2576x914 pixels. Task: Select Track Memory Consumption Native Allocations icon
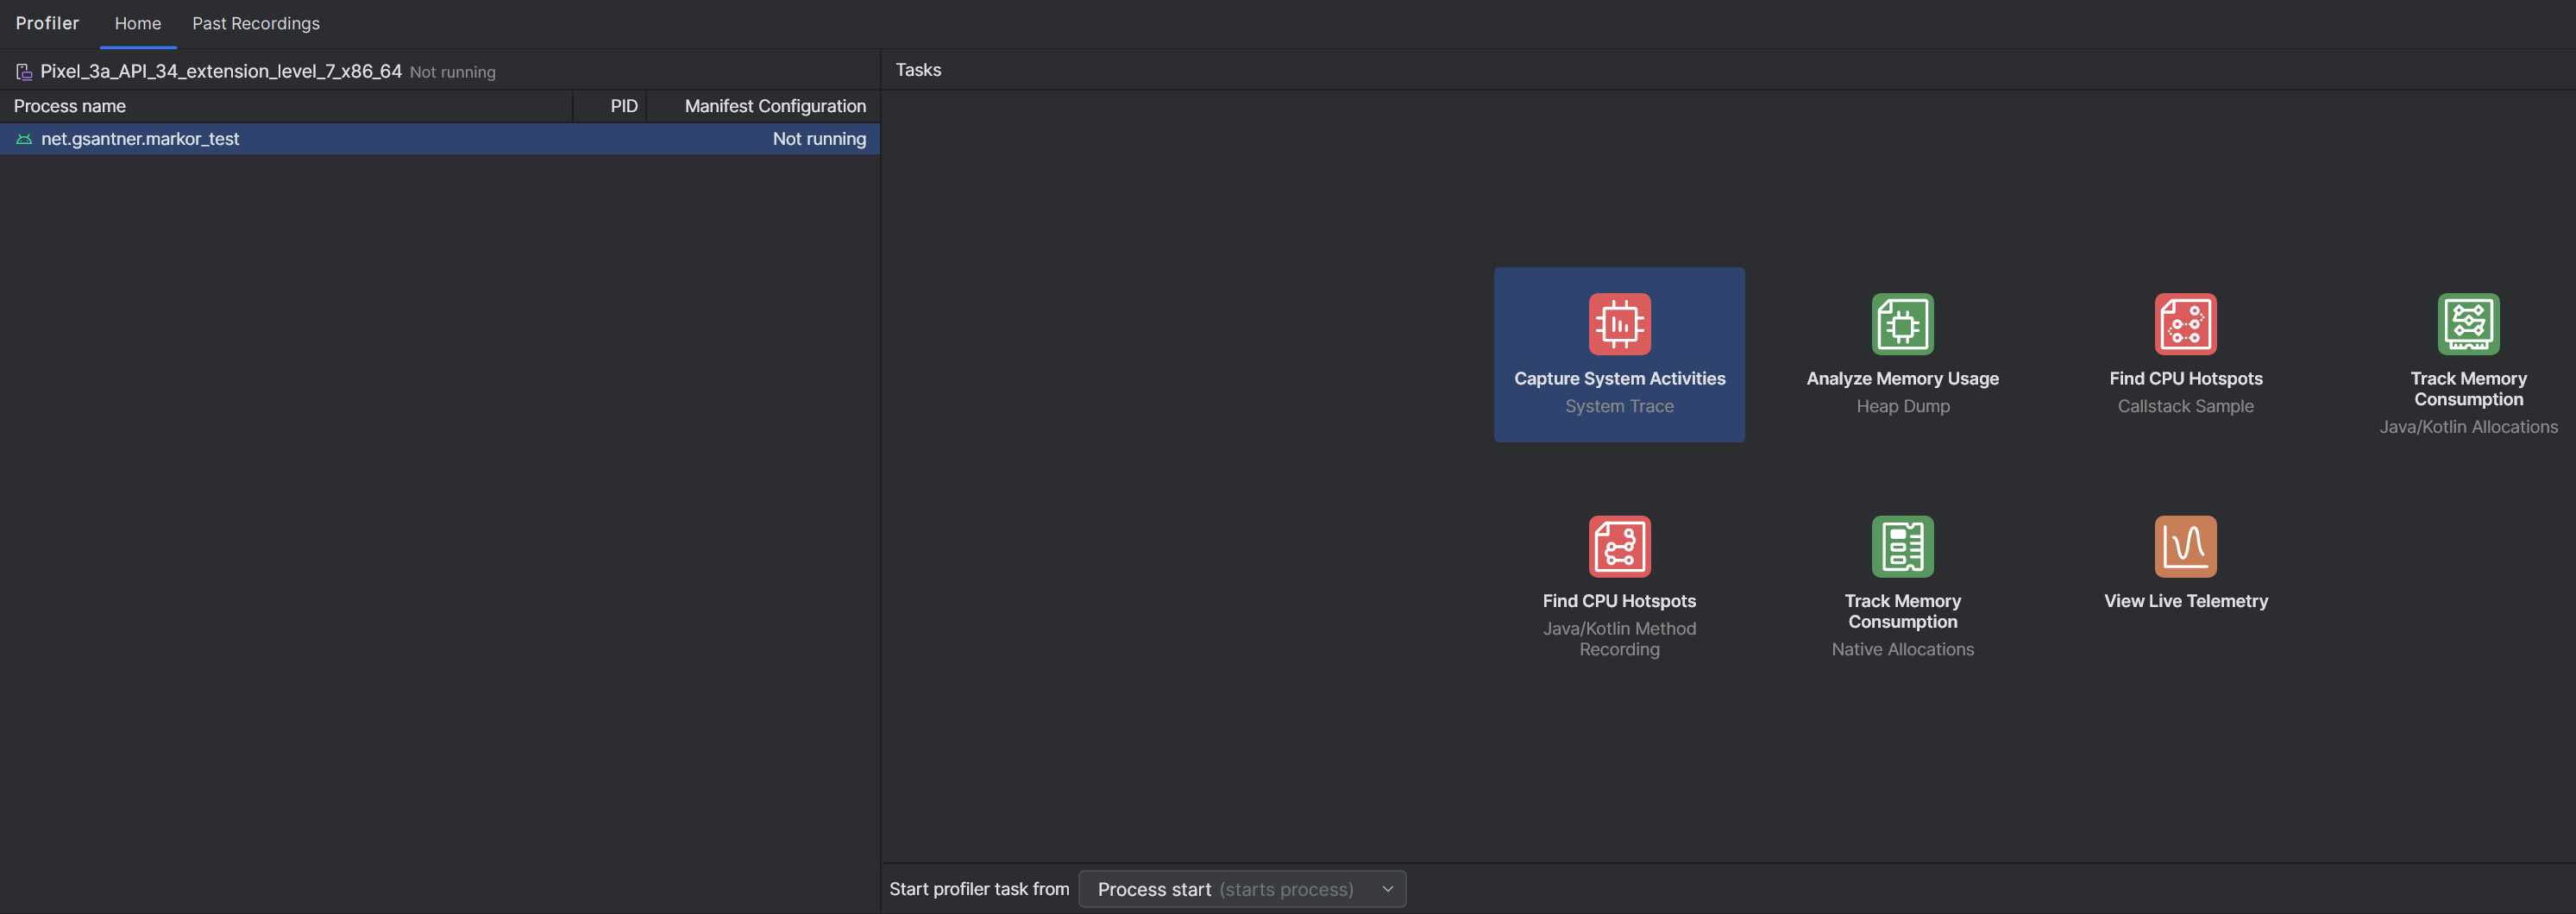[x=1902, y=546]
